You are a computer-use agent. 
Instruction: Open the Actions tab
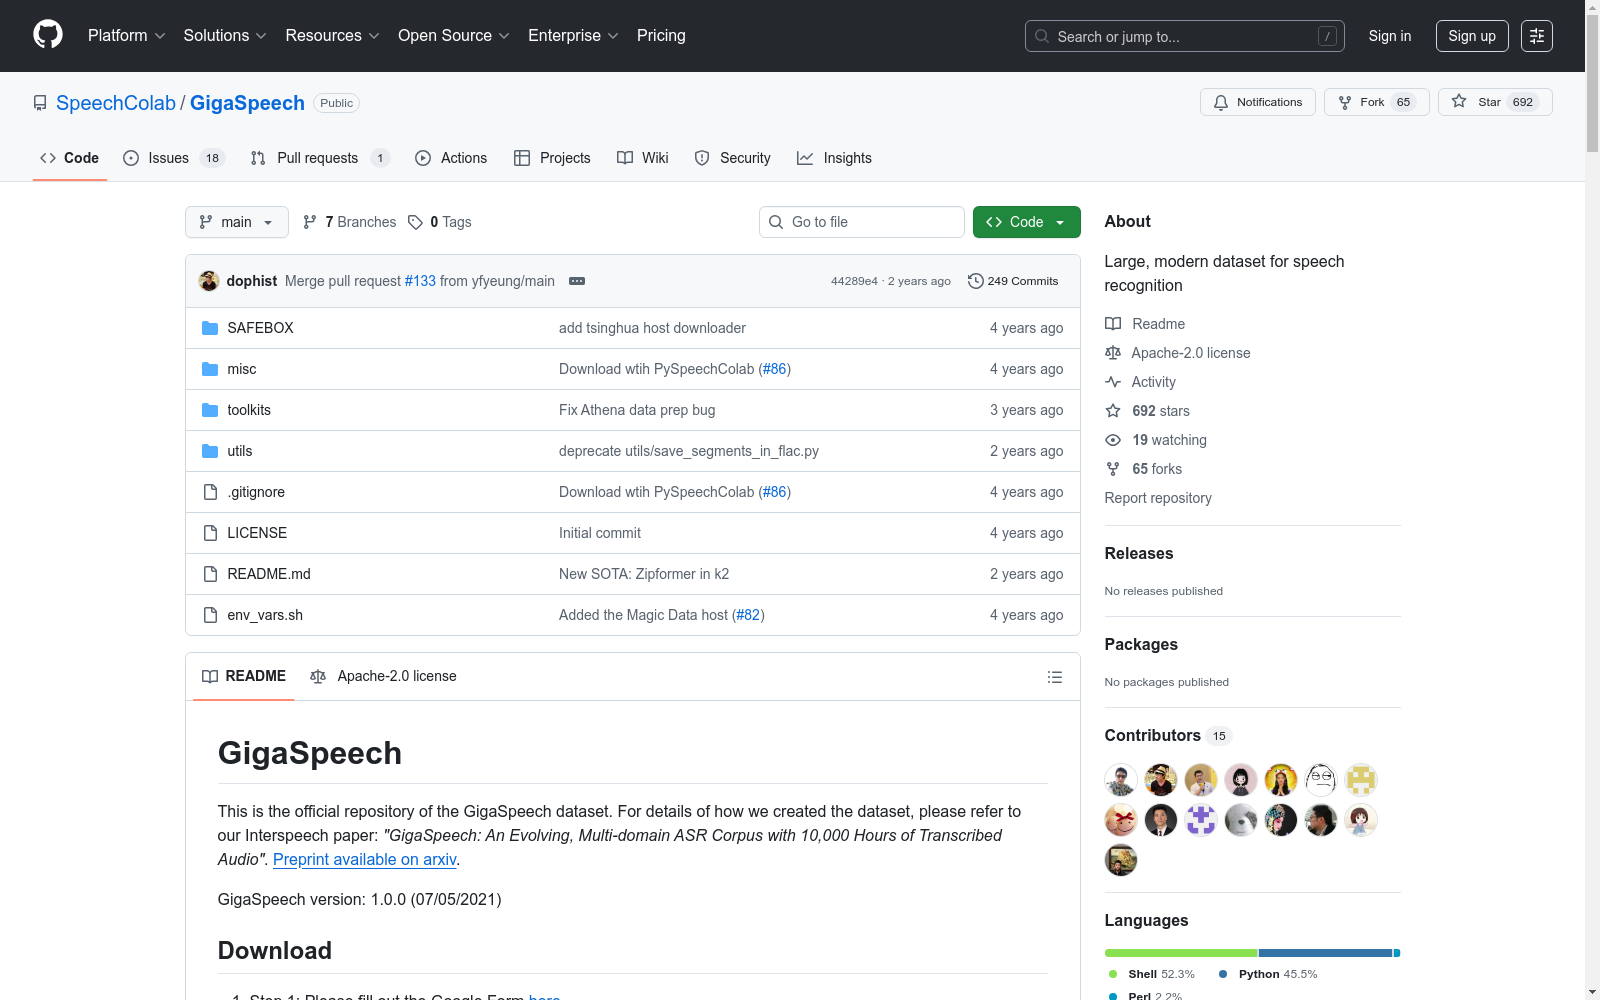451,158
